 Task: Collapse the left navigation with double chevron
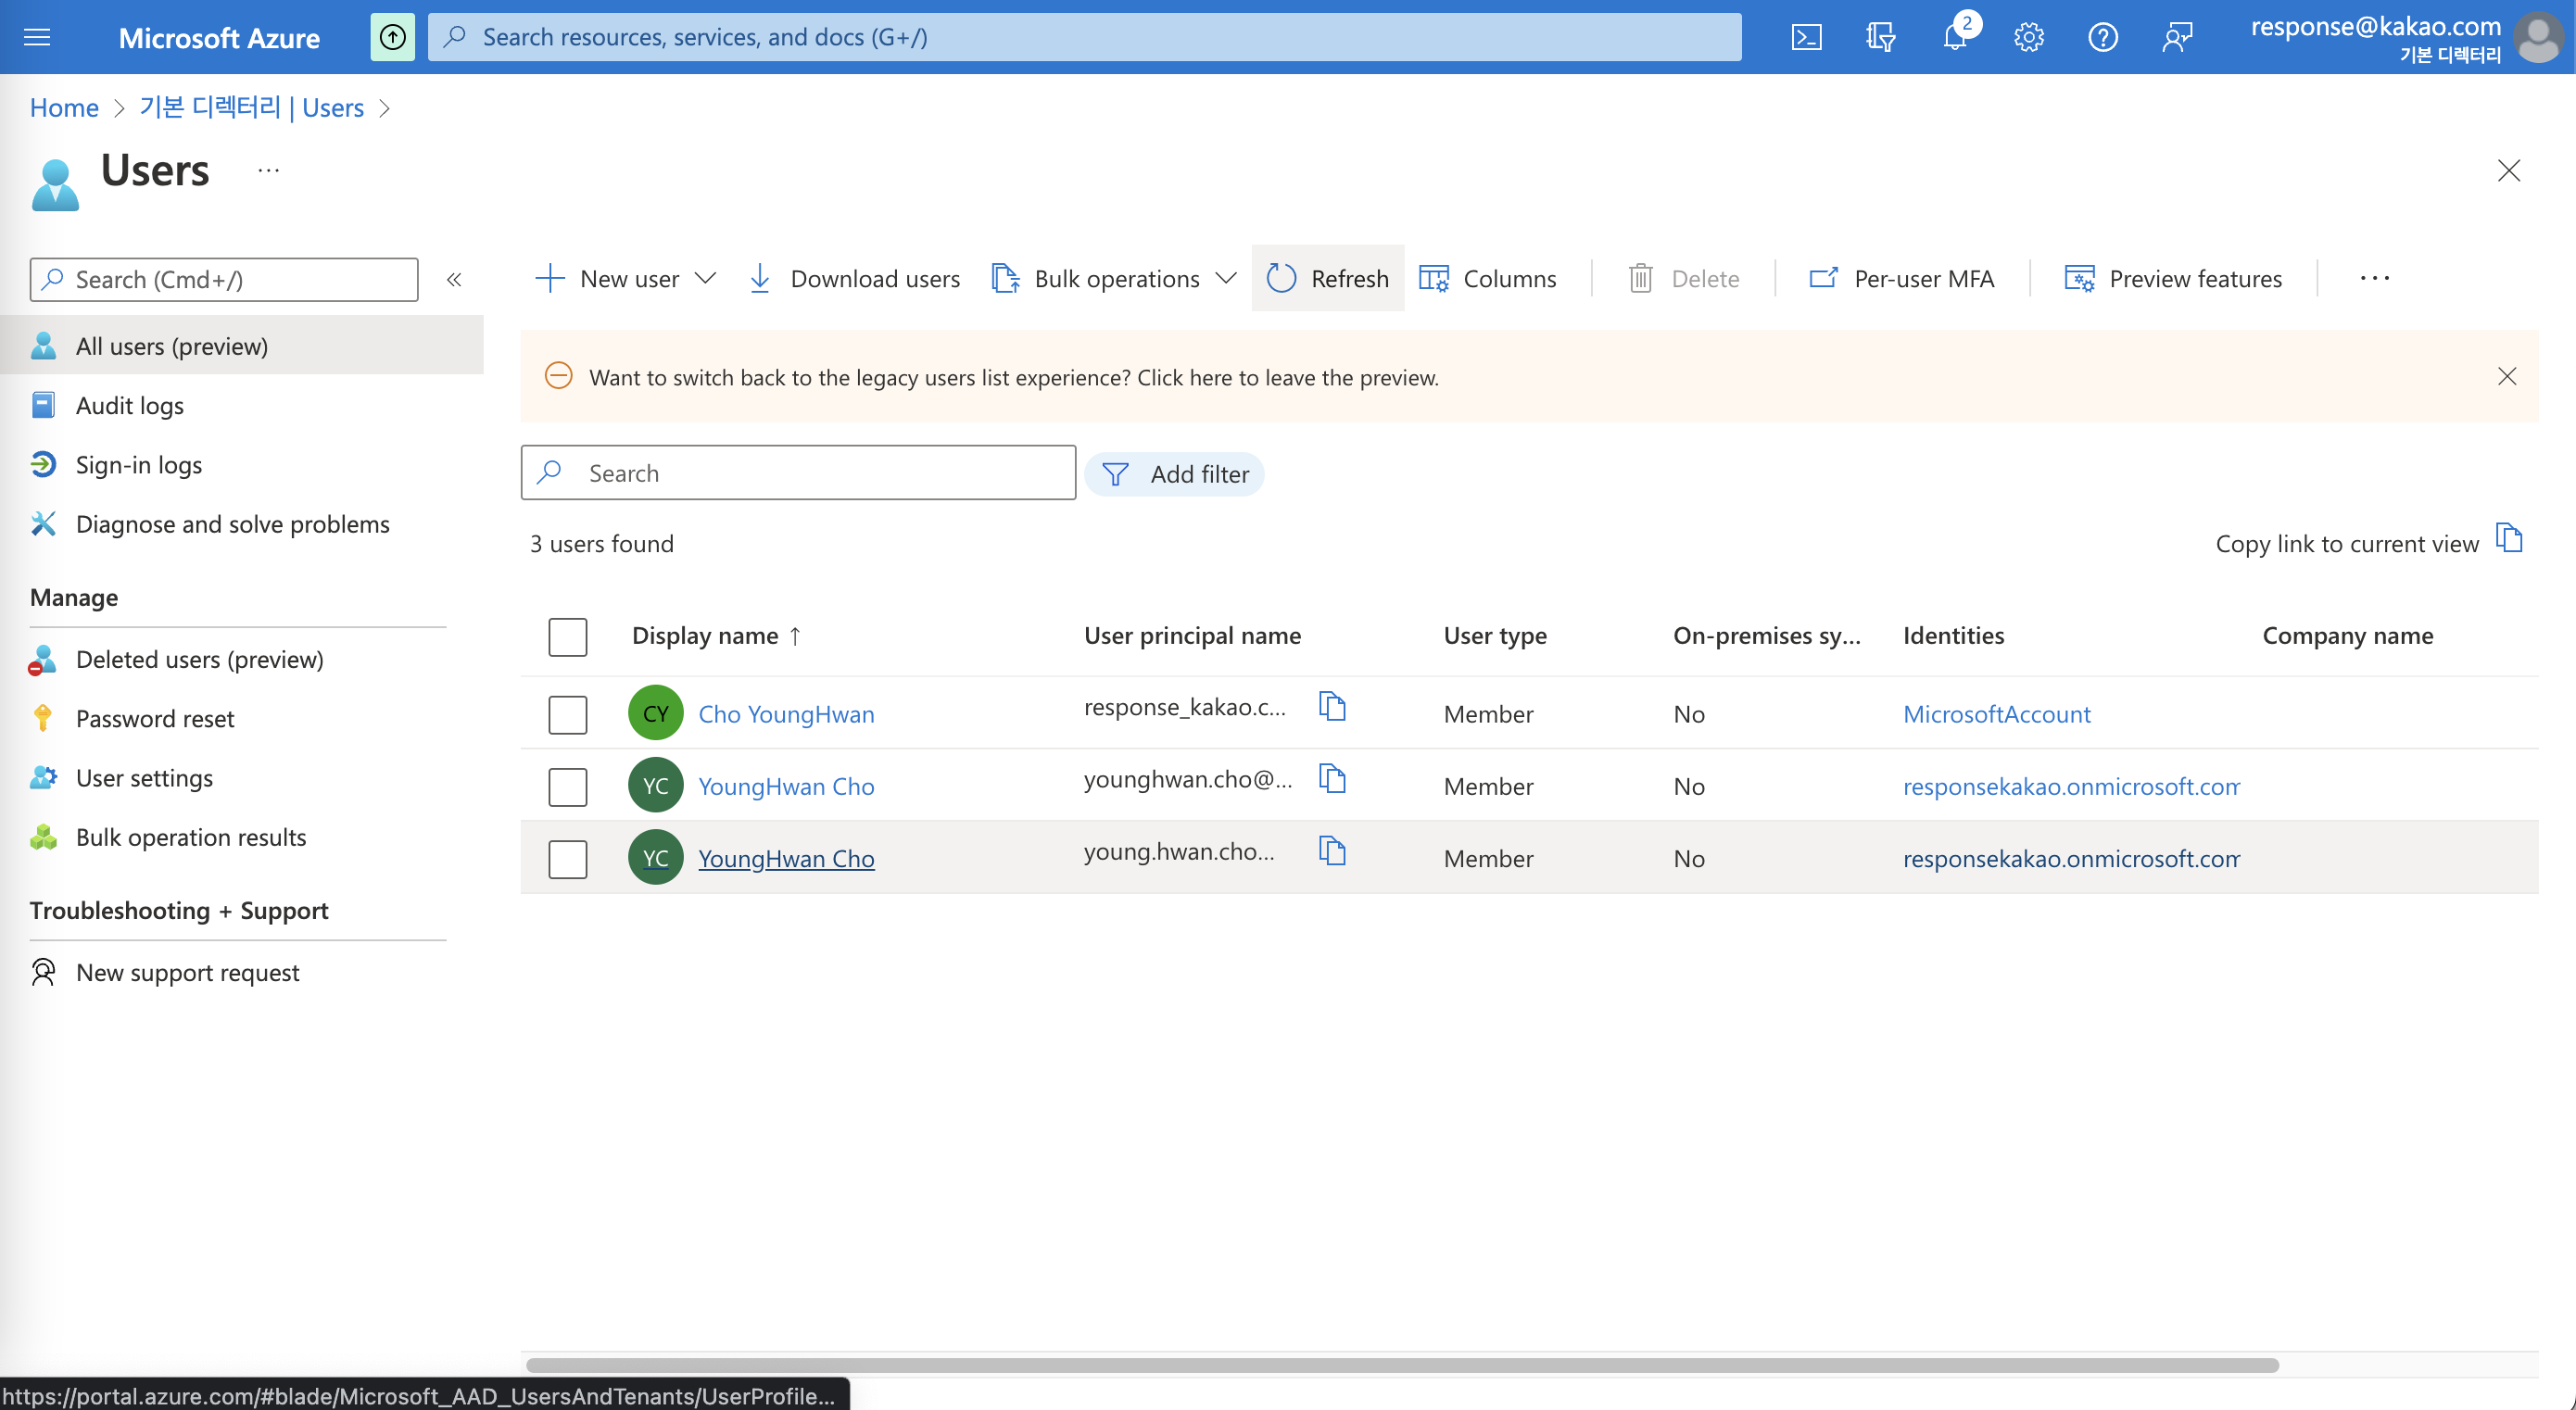(454, 279)
